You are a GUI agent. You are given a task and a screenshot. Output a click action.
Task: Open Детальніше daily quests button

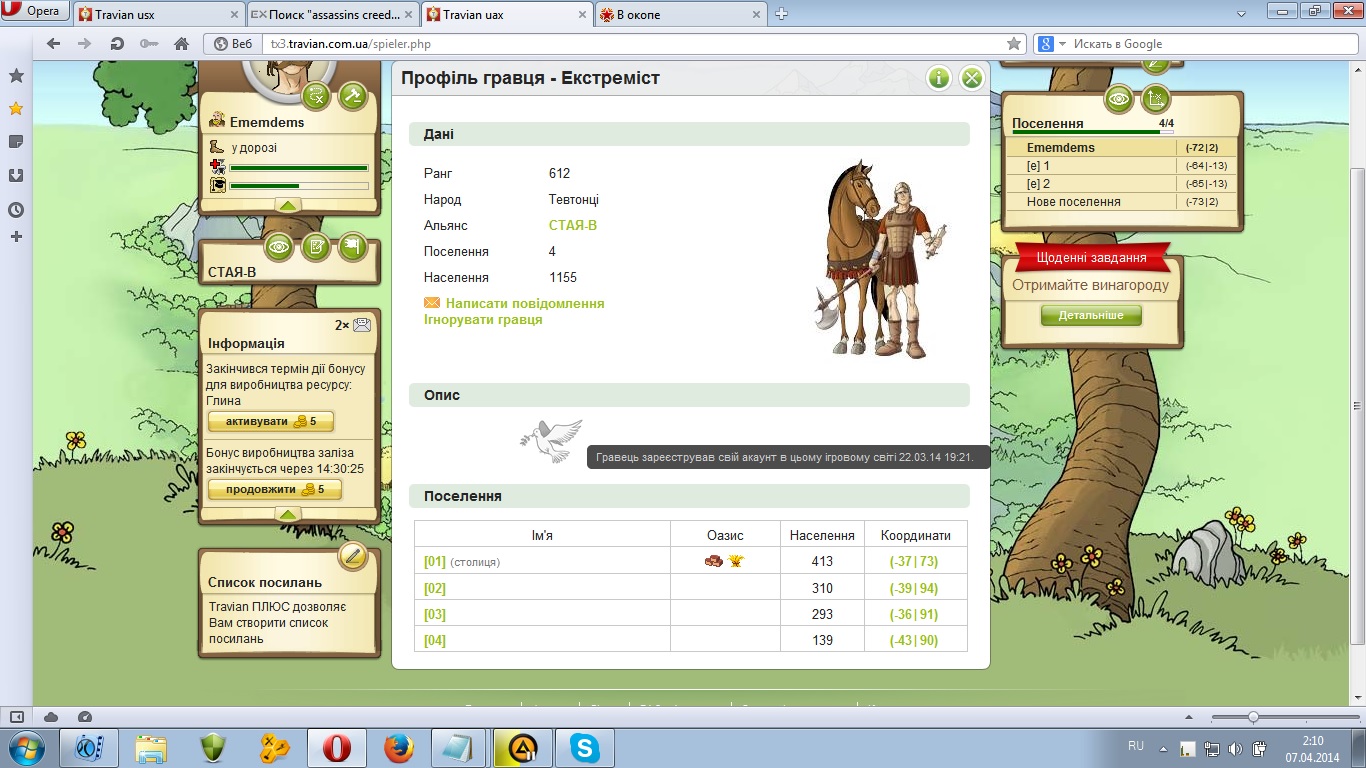coord(1091,316)
